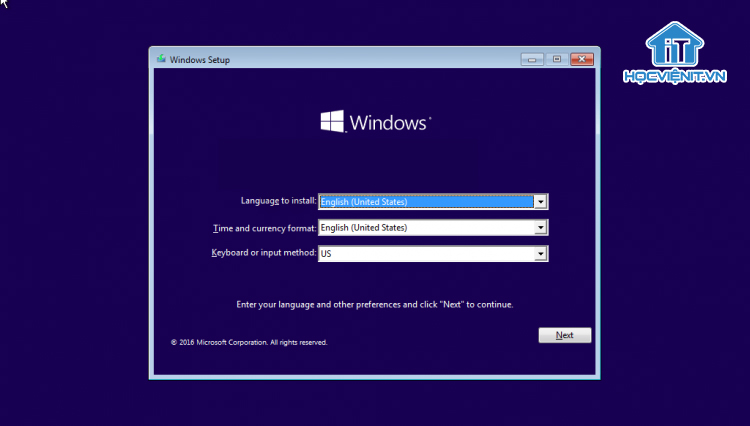
Task: Click the Windows logo in the dialog
Action: (375, 122)
